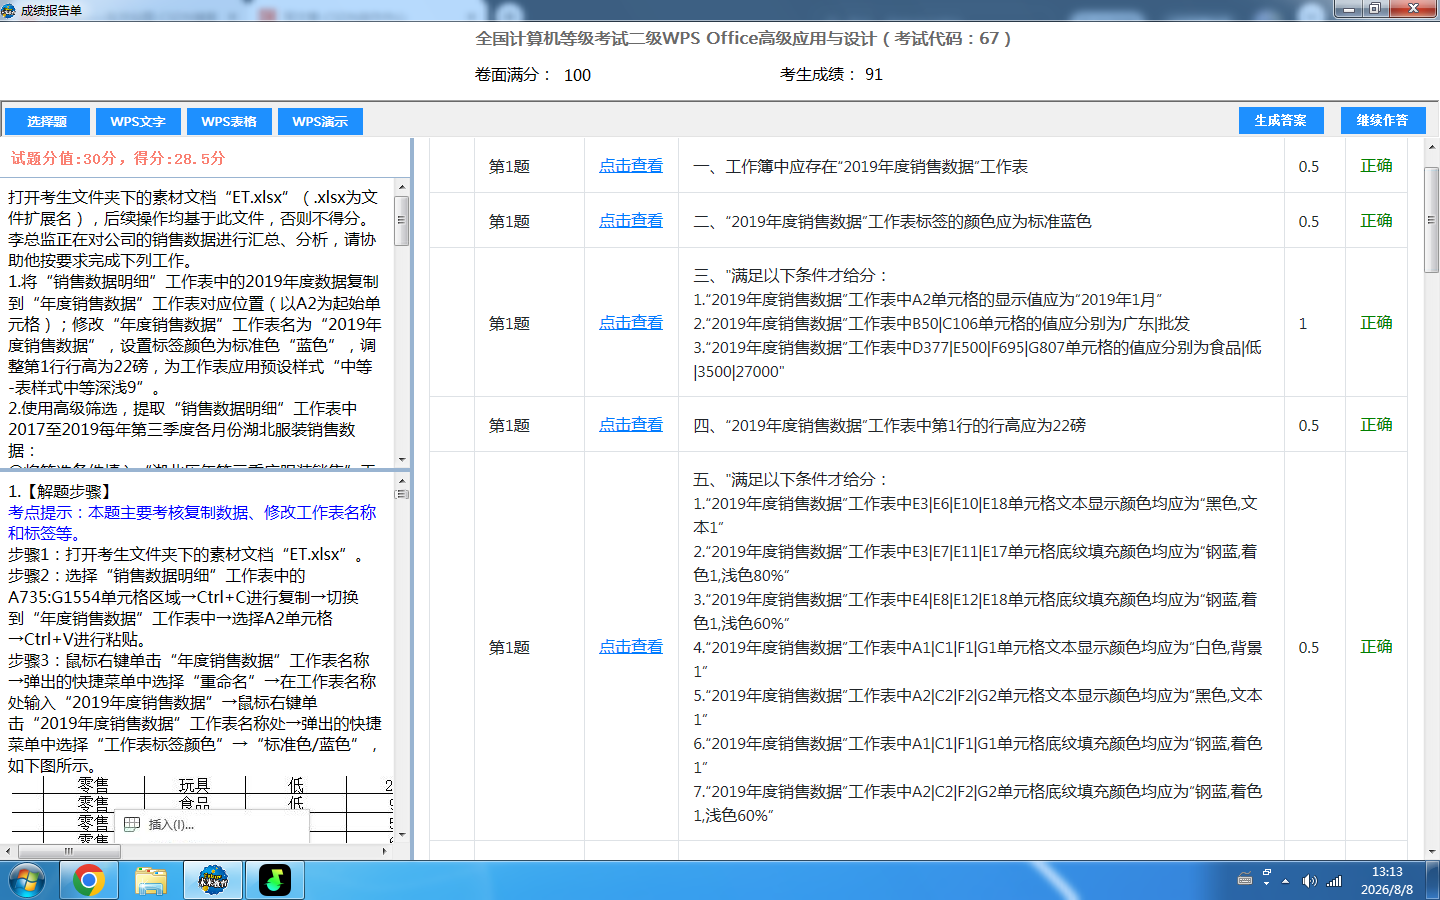Show hidden system tray icons
Viewport: 1440px width, 900px height.
tap(1286, 881)
